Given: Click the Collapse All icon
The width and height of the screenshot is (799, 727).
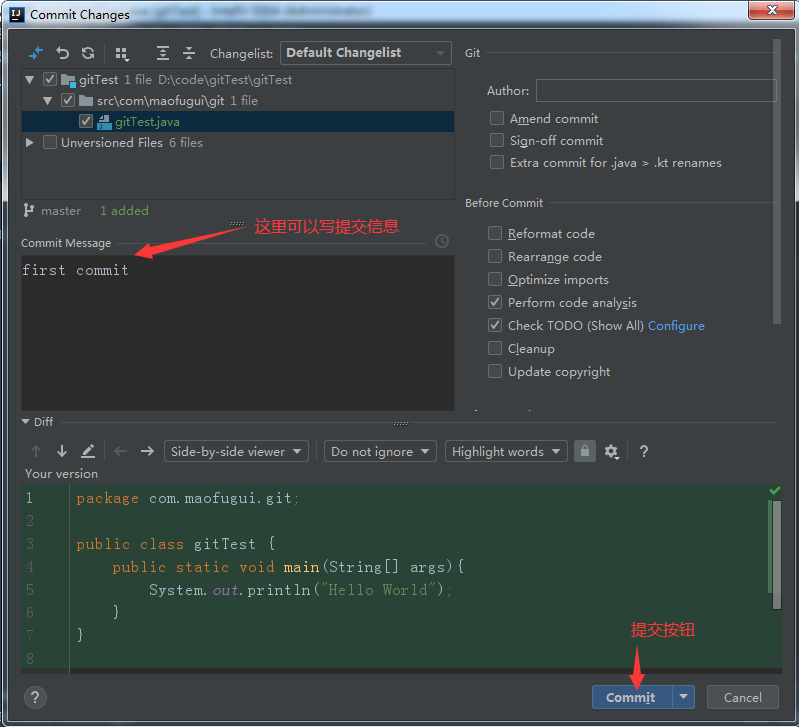Looking at the screenshot, I should tap(189, 53).
